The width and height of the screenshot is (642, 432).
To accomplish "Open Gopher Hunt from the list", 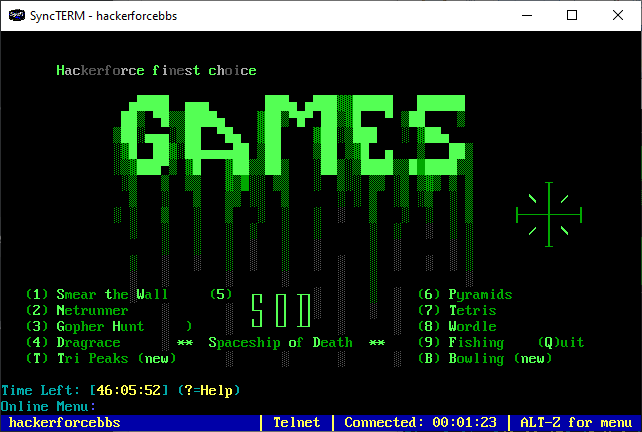I will (x=85, y=327).
